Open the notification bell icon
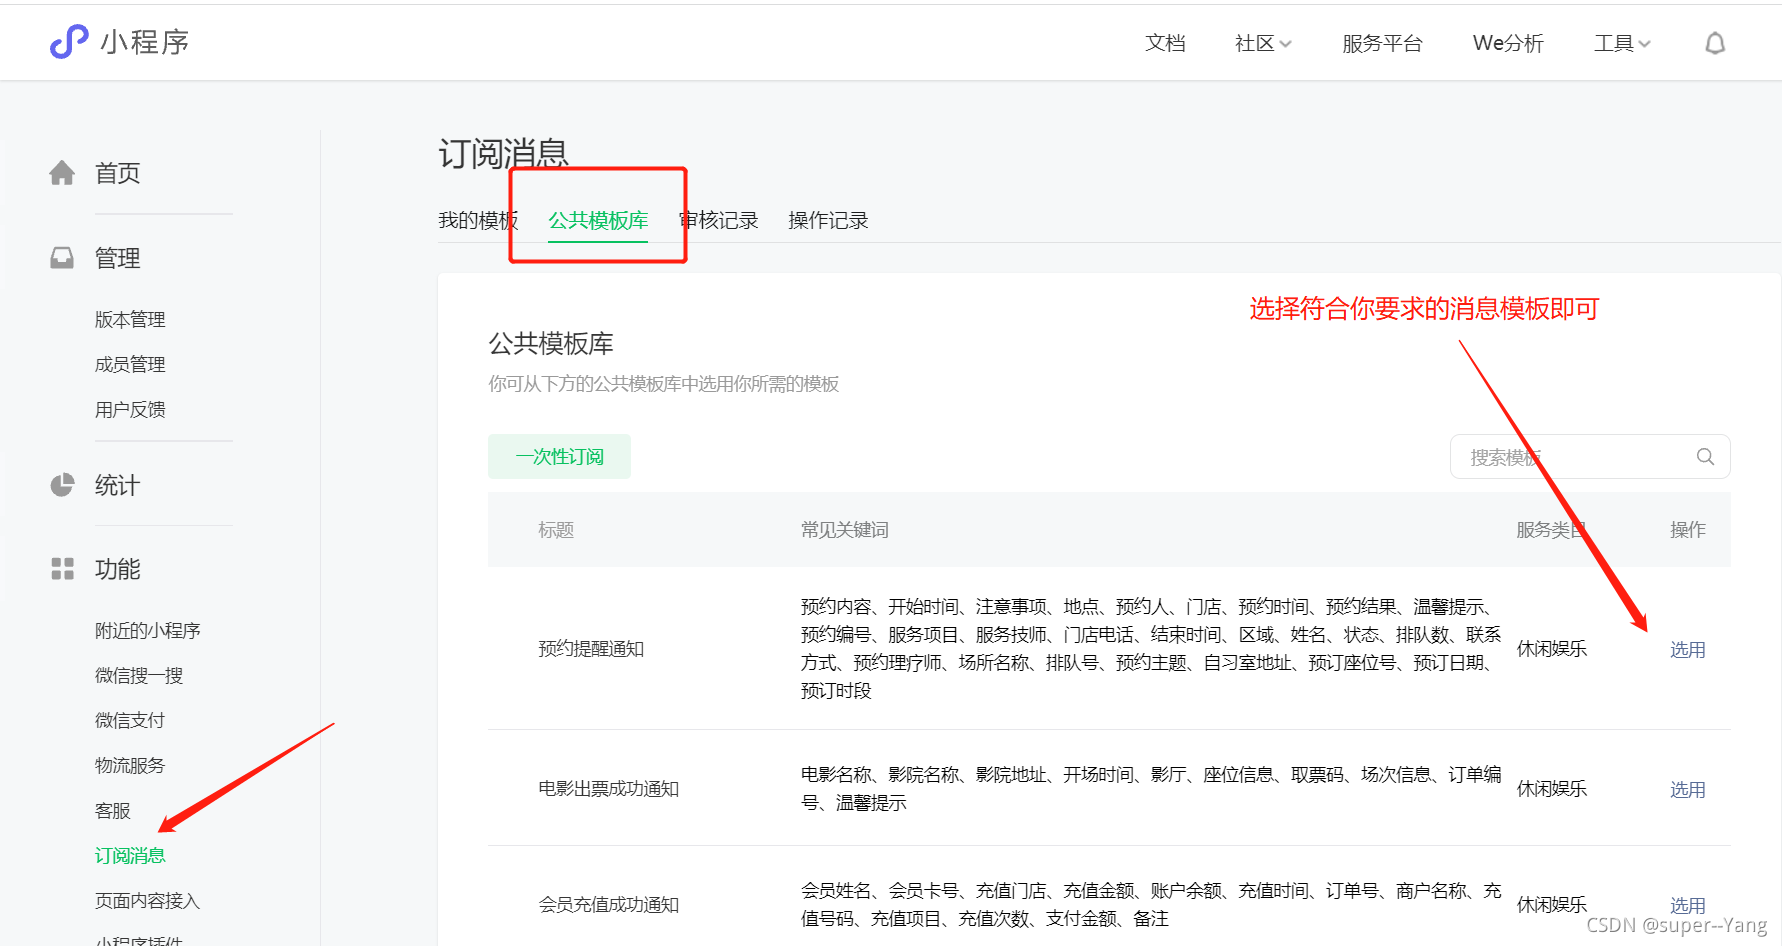The width and height of the screenshot is (1782, 946). coord(1714,42)
